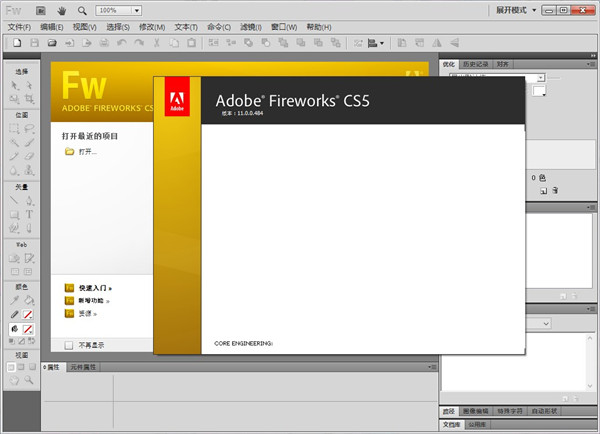Click the New document icon in toolbar
Image resolution: width=600 pixels, height=434 pixels.
tap(17, 43)
